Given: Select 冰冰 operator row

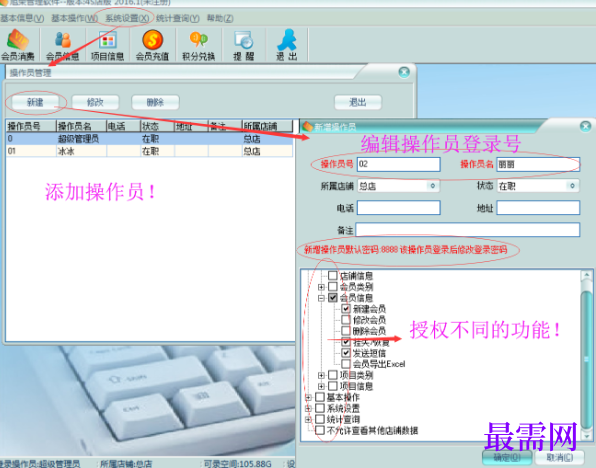Looking at the screenshot, I should [149, 151].
